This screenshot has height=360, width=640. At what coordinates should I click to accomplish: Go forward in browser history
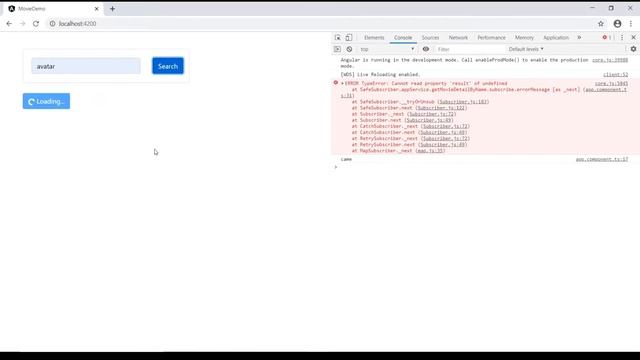[x=22, y=24]
